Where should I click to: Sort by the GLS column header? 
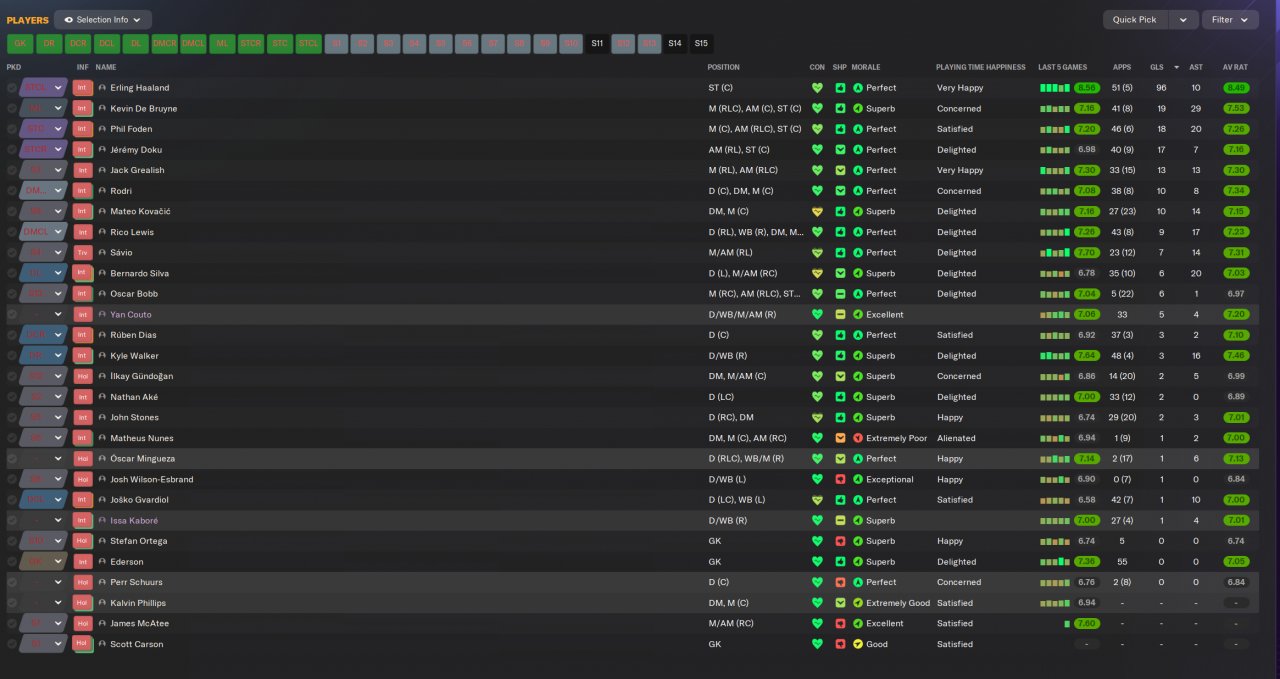[x=1156, y=67]
